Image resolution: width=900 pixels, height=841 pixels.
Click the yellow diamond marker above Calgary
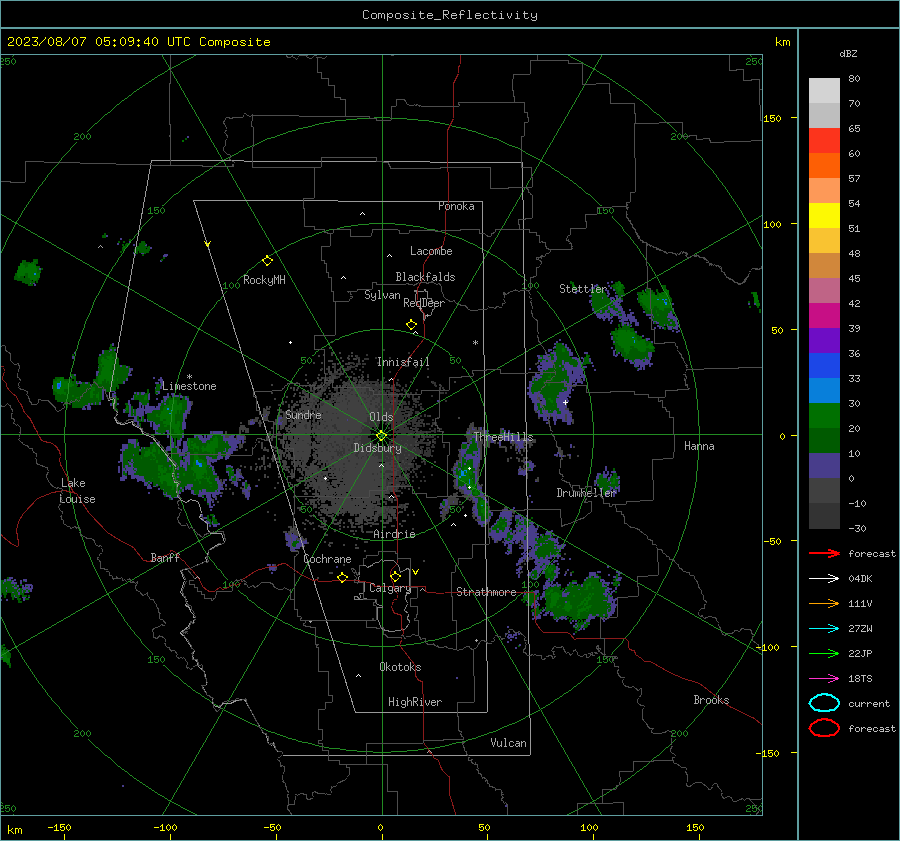pyautogui.click(x=395, y=576)
